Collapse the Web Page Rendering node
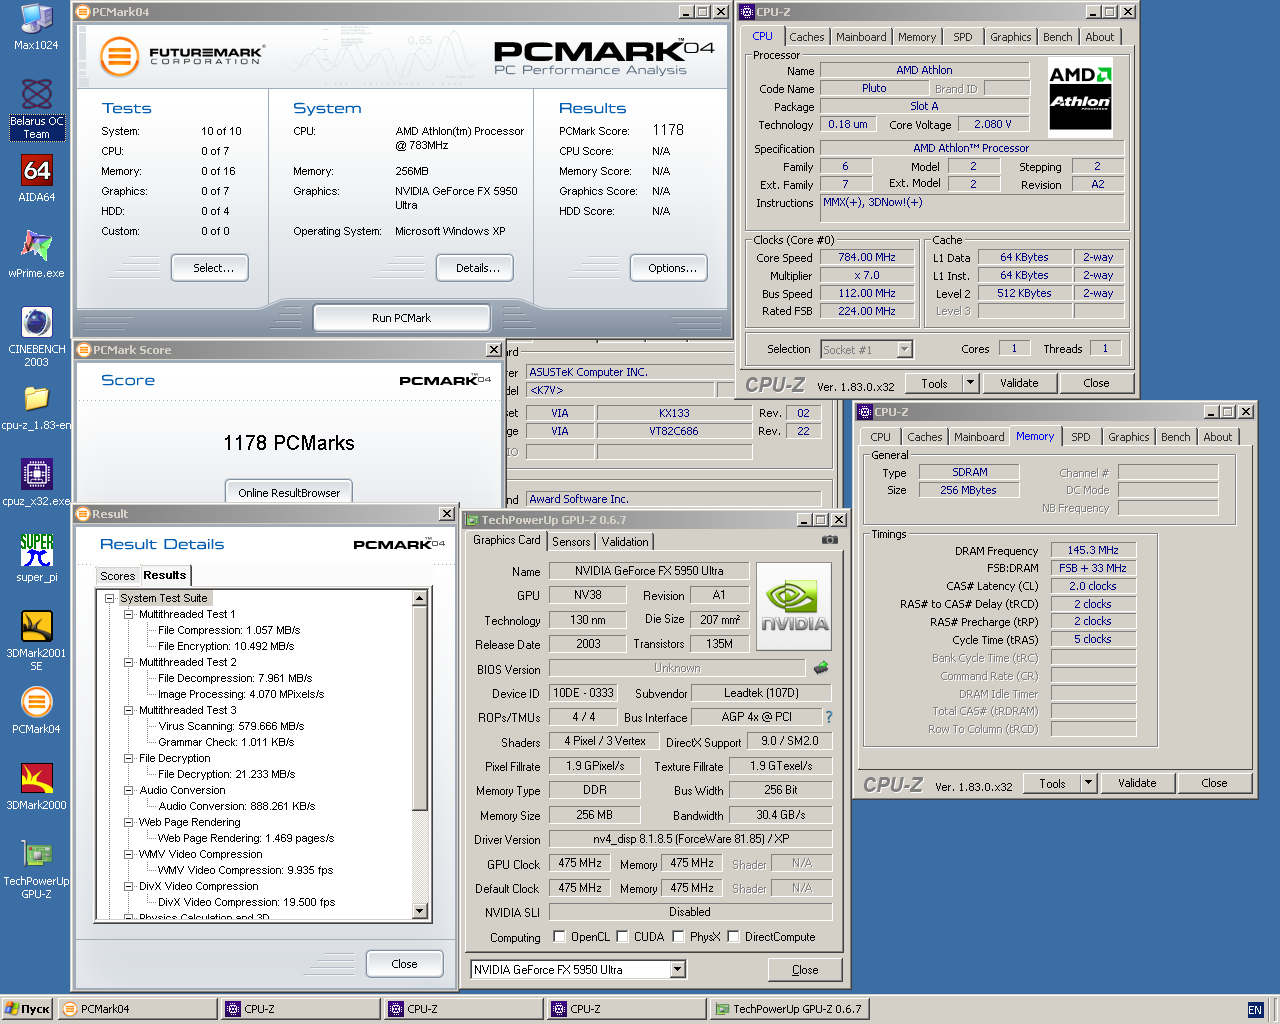 [129, 822]
